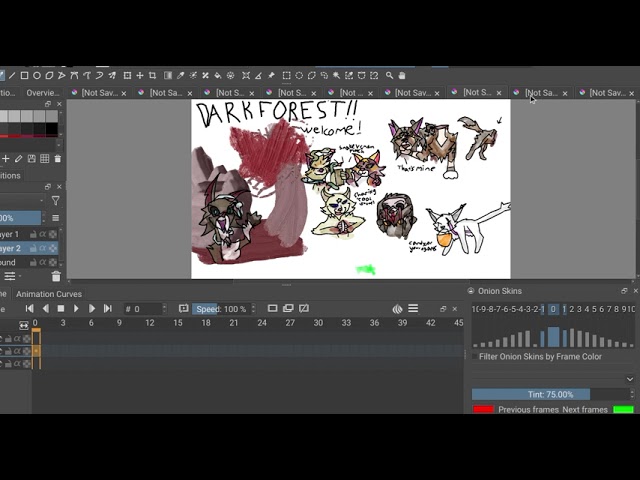Choose the Move tool crosshair icon
Image resolution: width=640 pixels, height=480 pixels.
click(140, 76)
